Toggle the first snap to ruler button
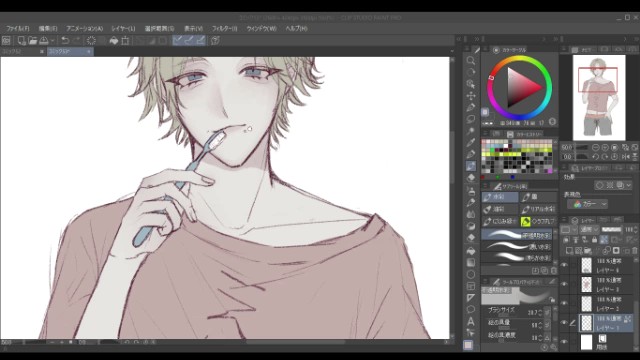 (x=178, y=40)
